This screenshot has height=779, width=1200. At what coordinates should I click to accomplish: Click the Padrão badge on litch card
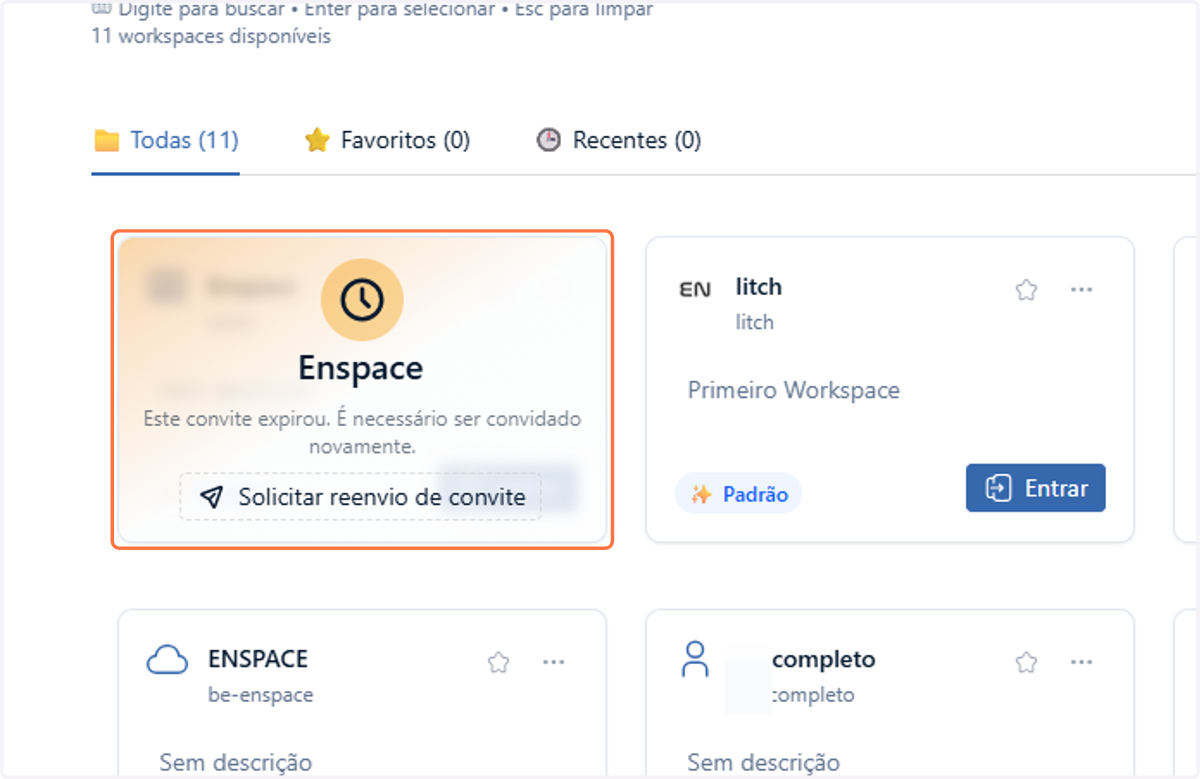pos(739,494)
